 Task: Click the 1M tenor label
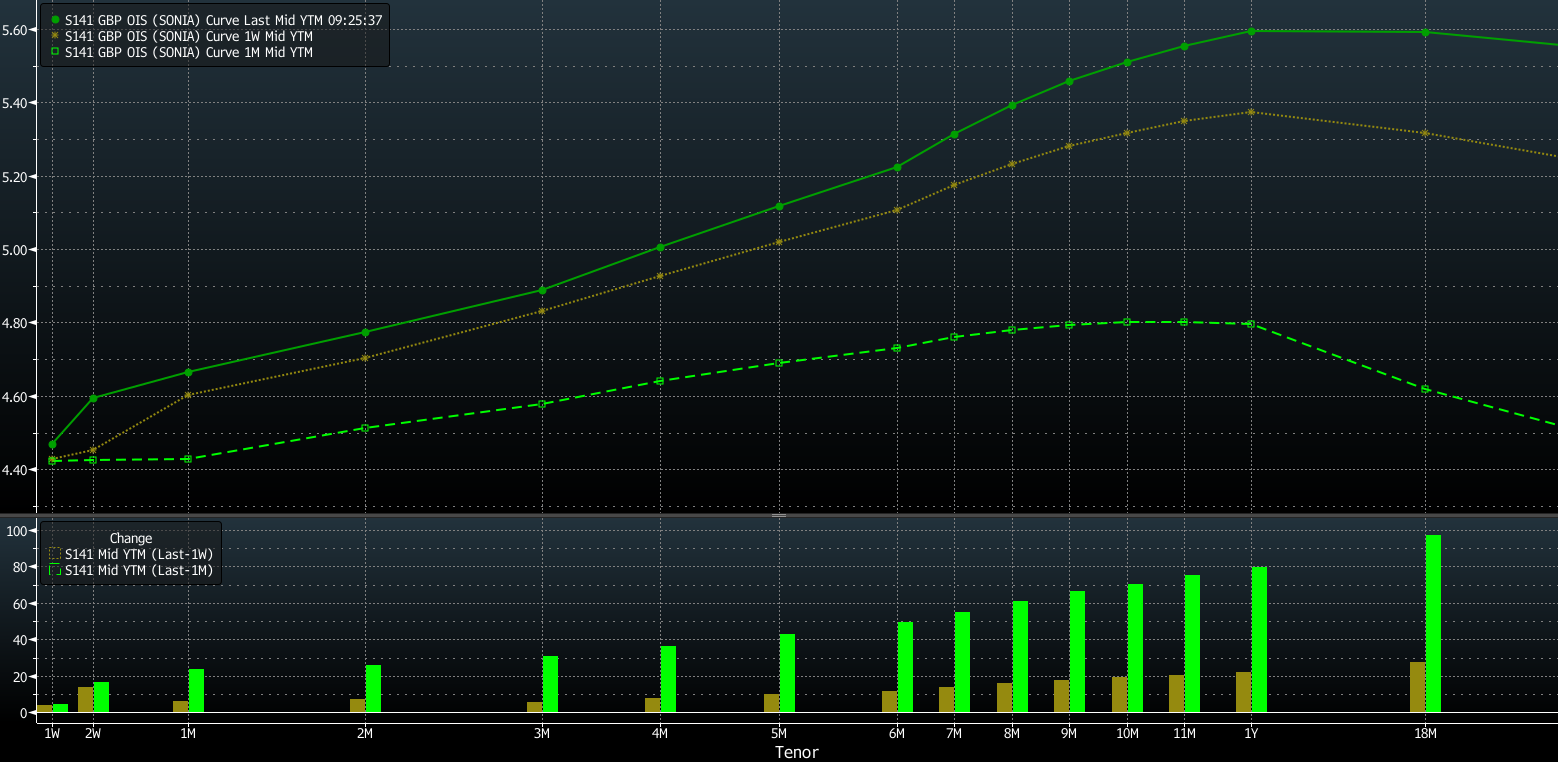tap(188, 733)
